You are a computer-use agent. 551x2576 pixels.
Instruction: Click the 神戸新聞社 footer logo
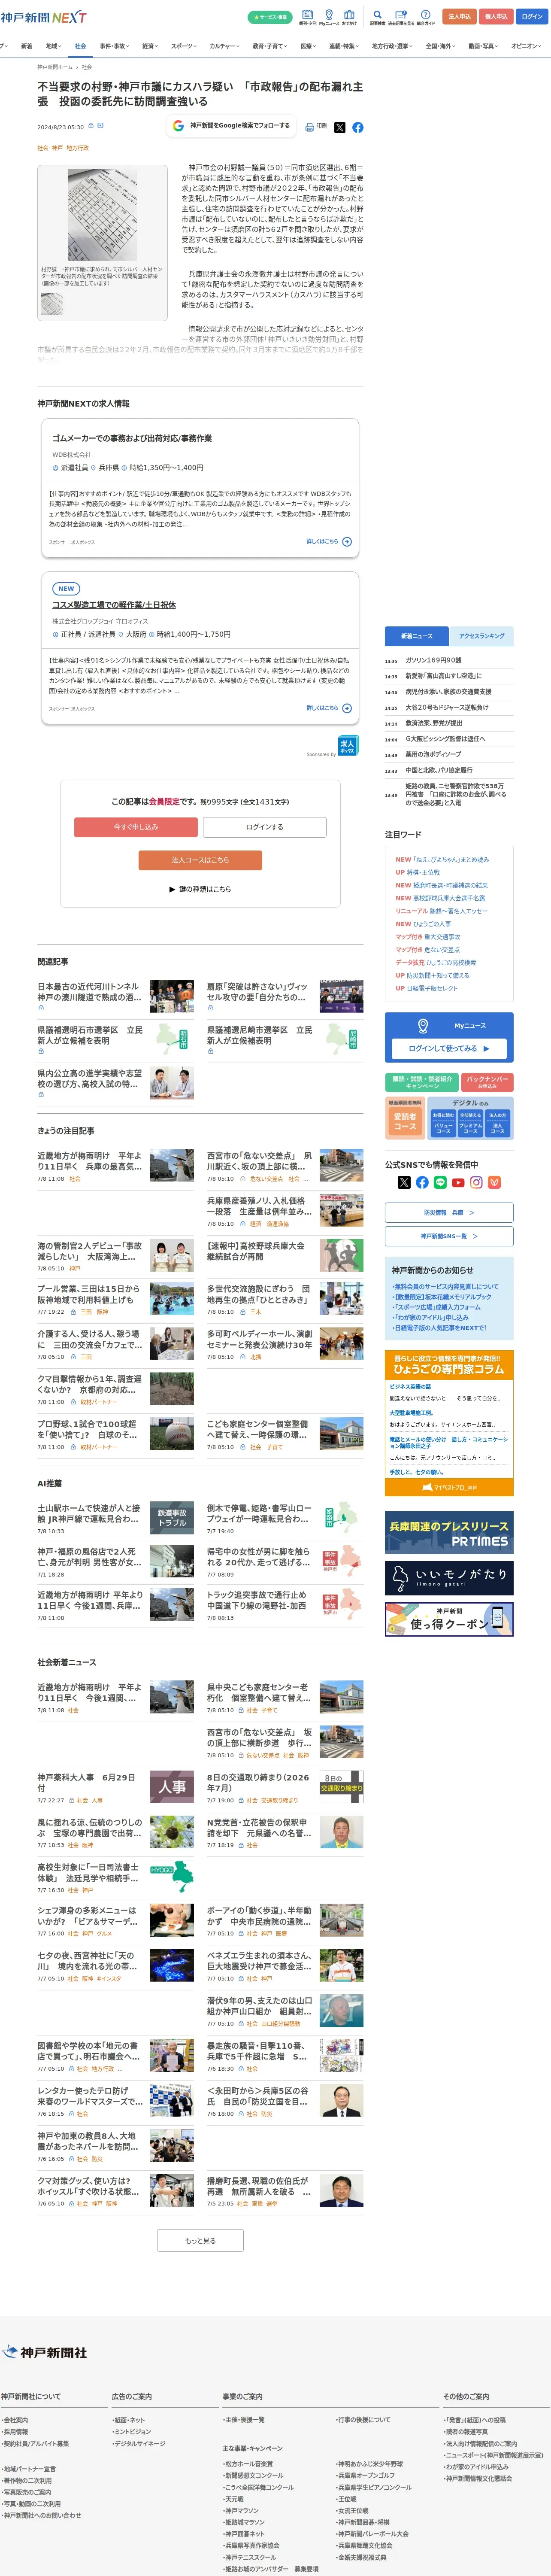point(44,2352)
